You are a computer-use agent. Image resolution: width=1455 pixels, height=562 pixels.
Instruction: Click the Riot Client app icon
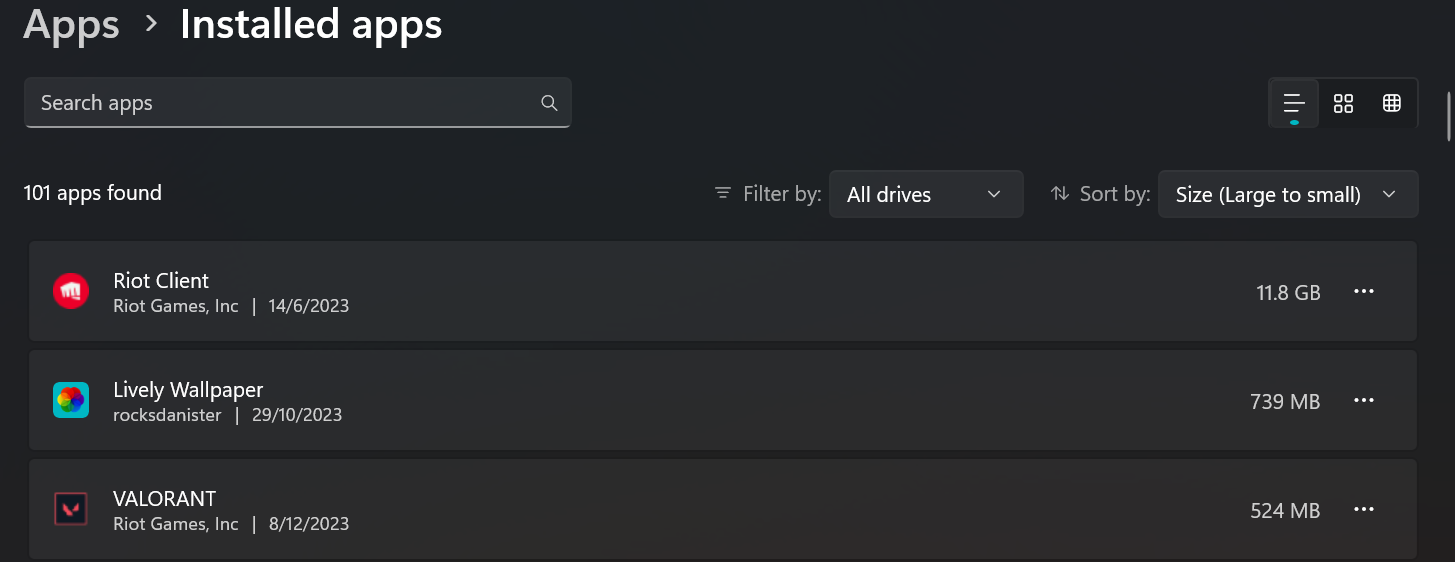pyautogui.click(x=71, y=292)
